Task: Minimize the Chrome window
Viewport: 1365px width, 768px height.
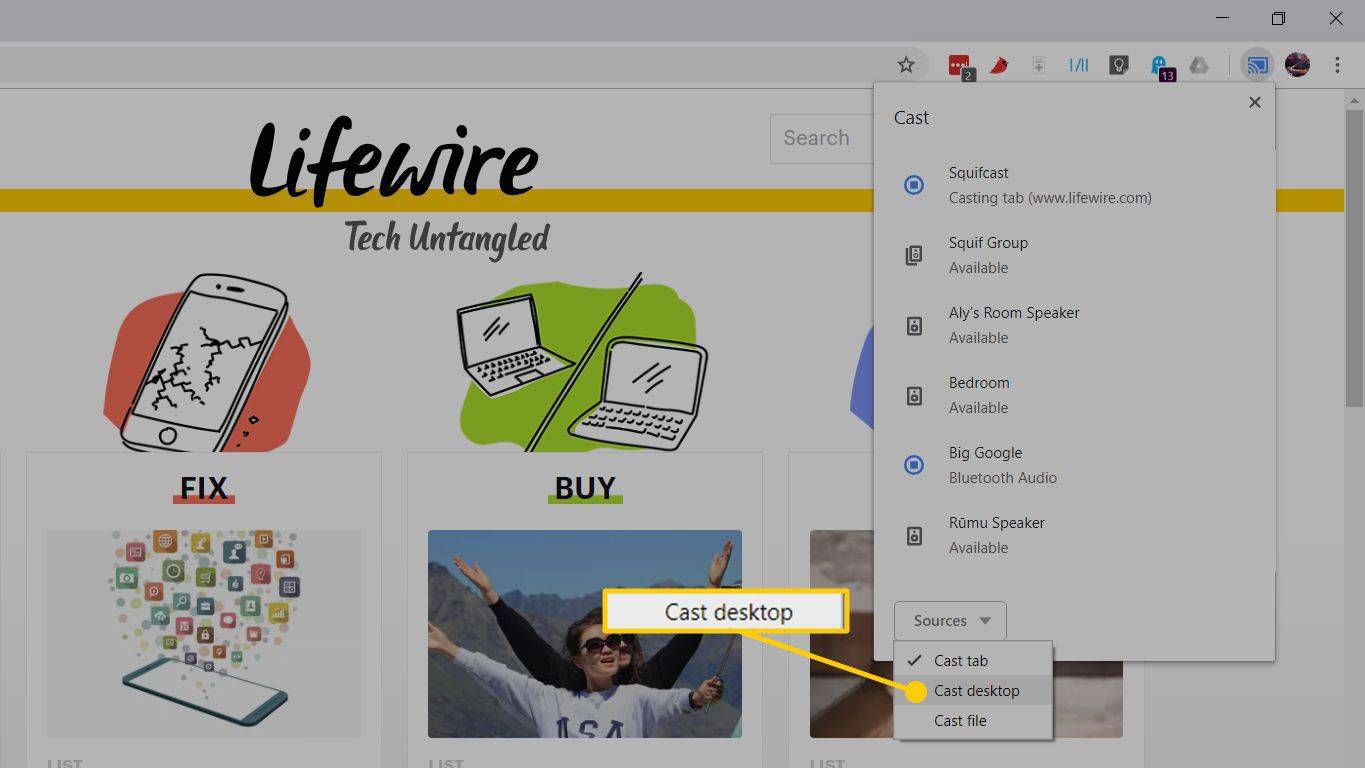Action: (1223, 18)
